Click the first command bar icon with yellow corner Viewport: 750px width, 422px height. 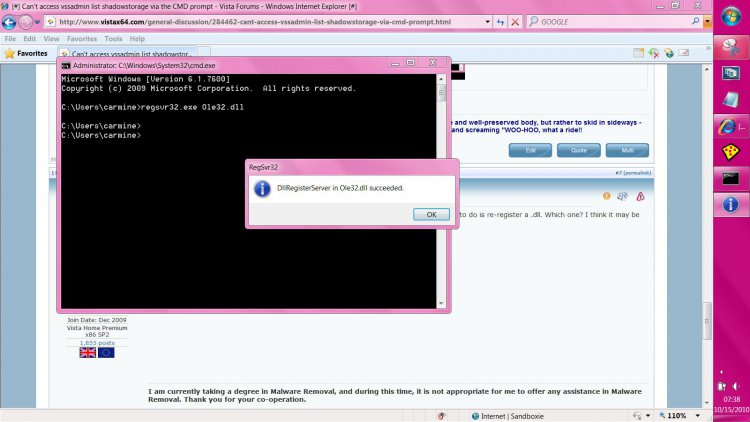pos(639,53)
